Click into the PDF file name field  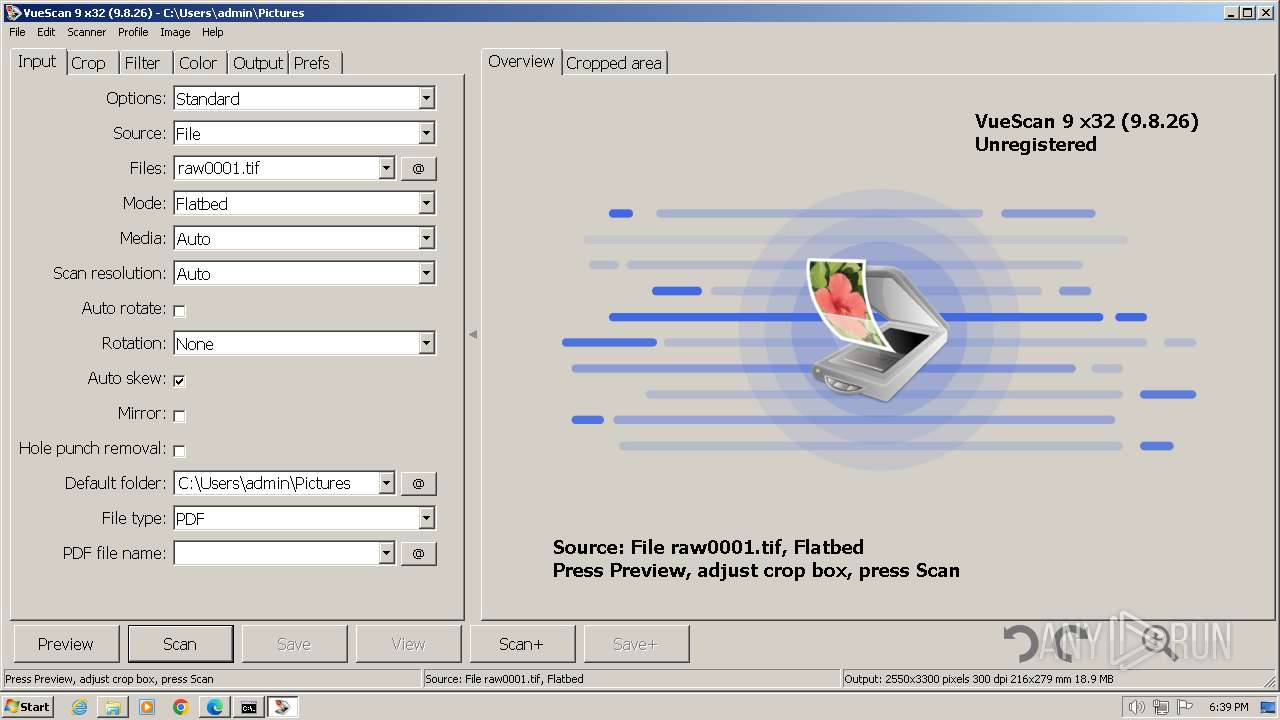click(x=277, y=553)
